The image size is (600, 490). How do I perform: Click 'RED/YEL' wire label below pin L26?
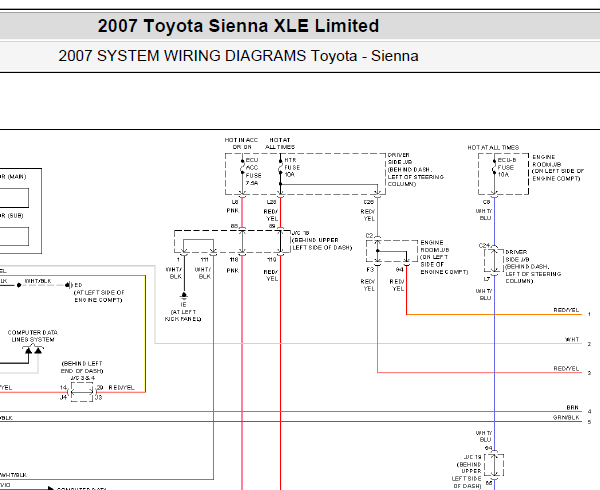click(x=271, y=215)
